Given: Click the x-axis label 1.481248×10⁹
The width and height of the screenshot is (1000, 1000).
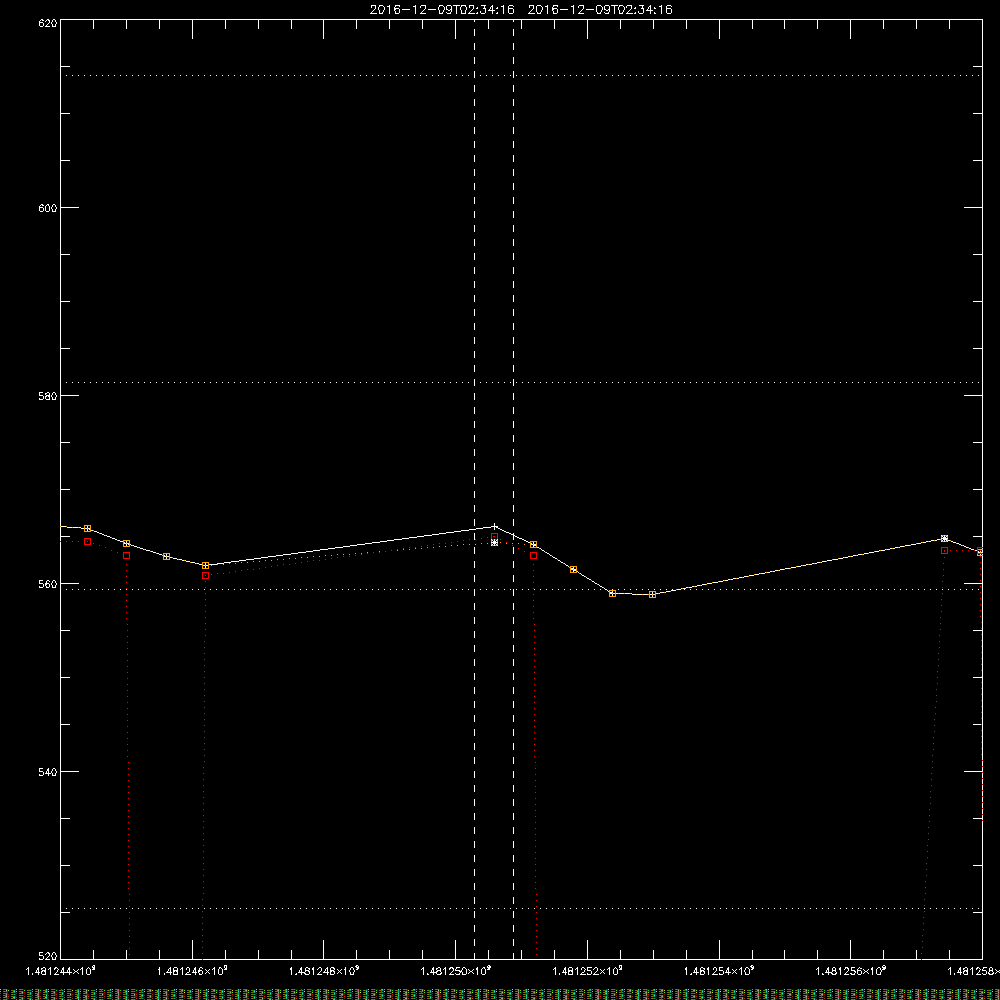Looking at the screenshot, I should pos(324,971).
